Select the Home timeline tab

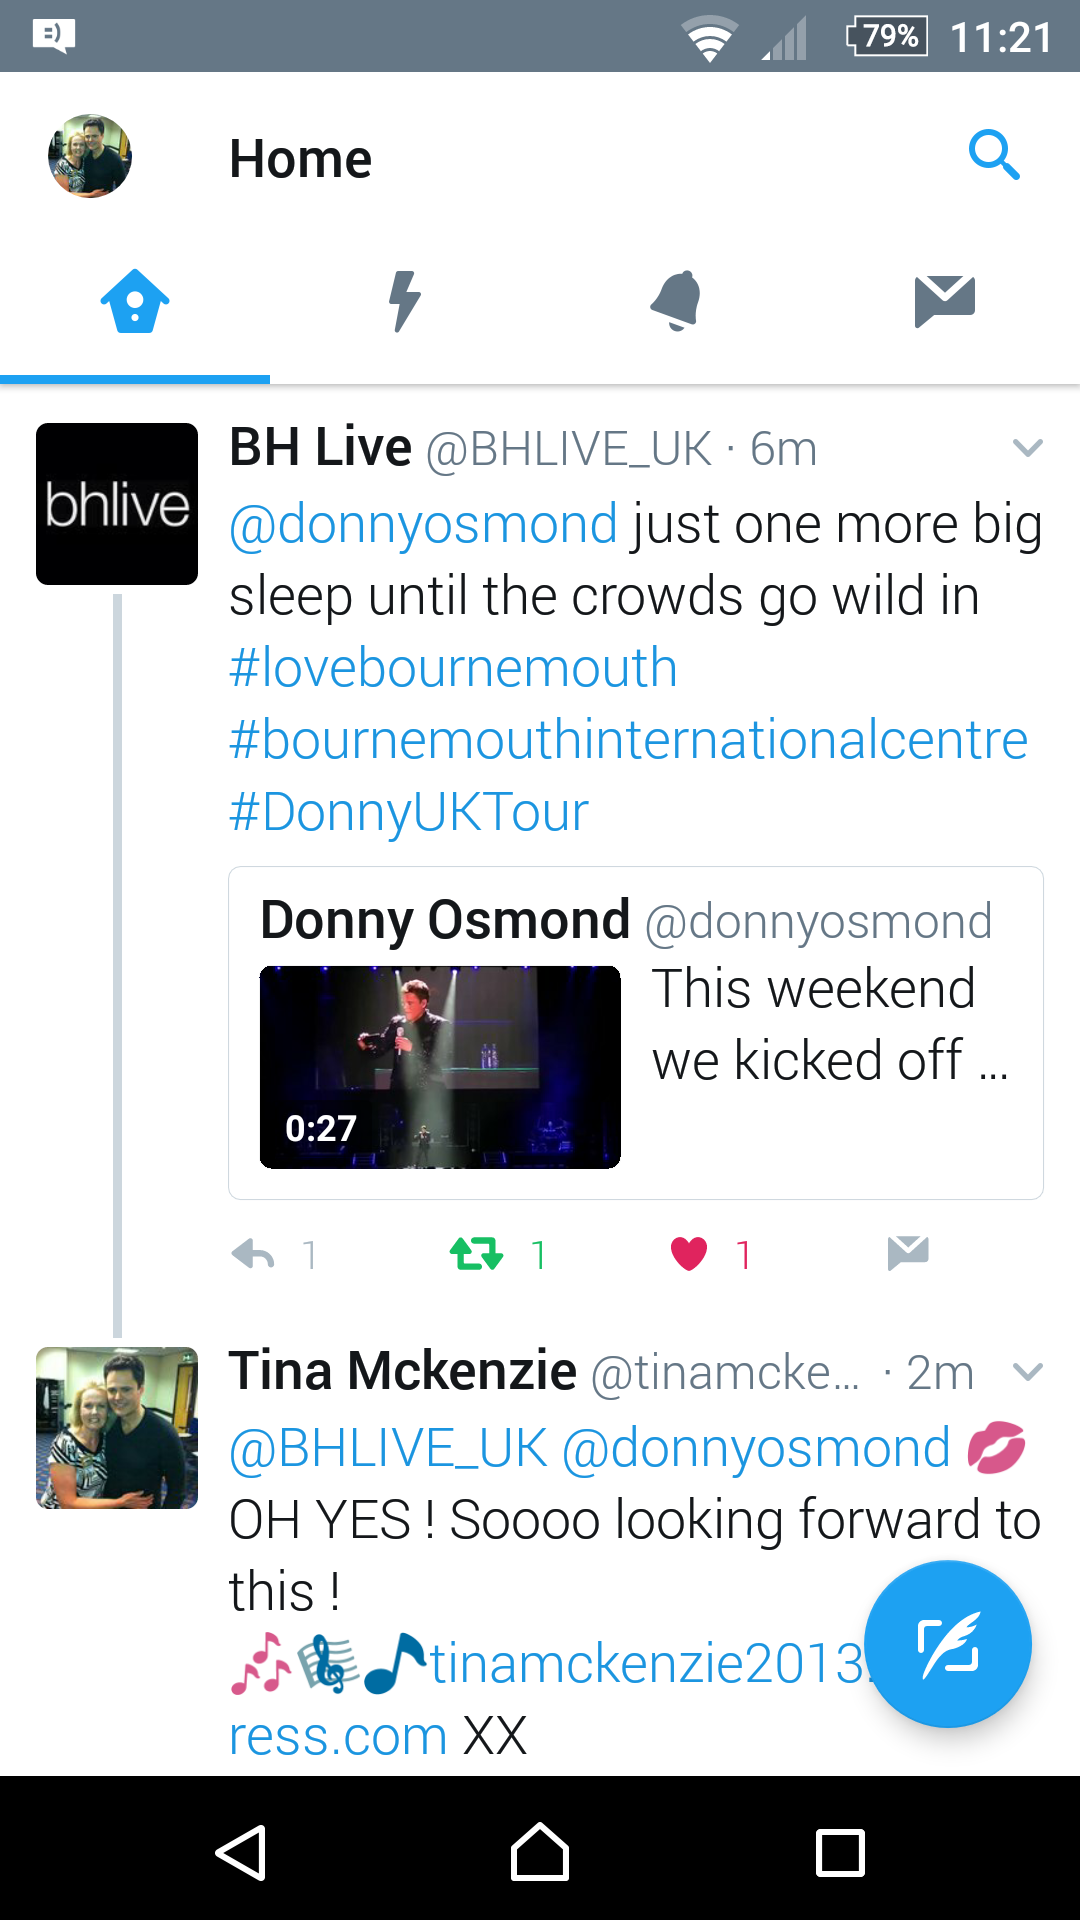[x=135, y=300]
